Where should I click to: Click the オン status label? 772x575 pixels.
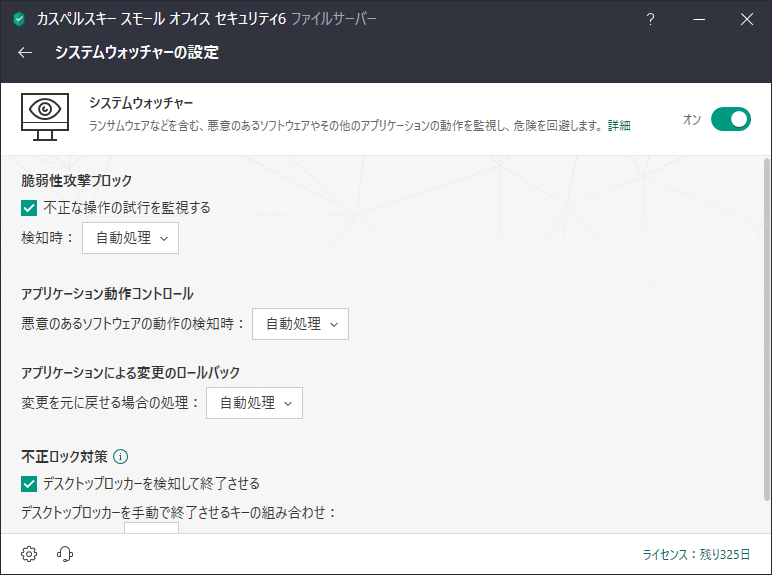692,119
